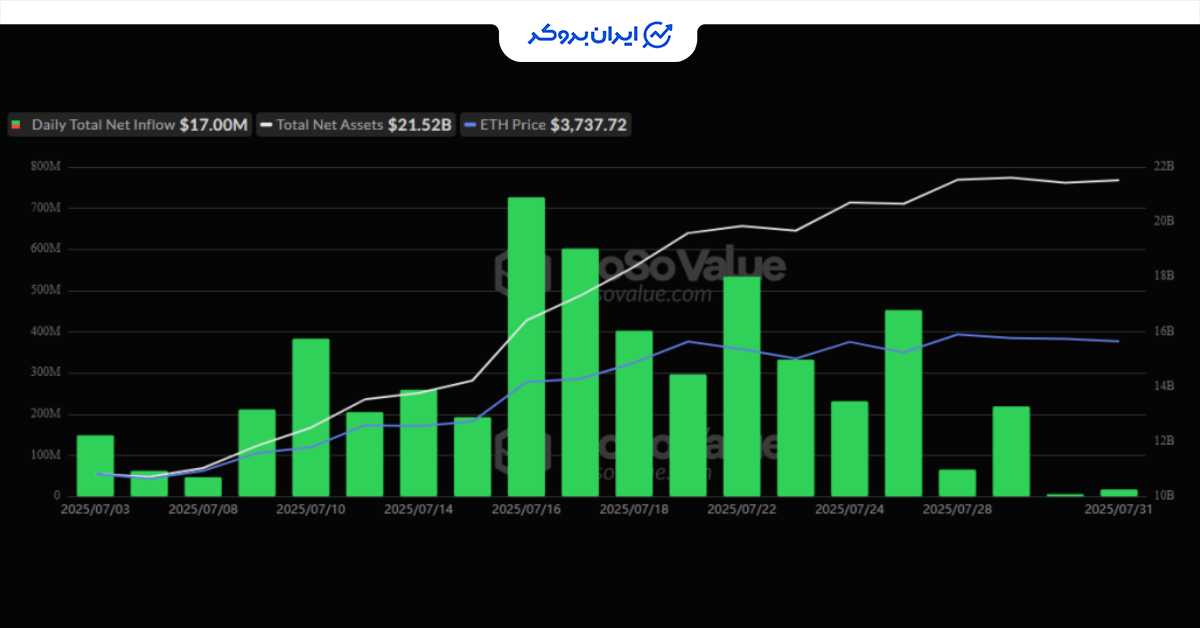This screenshot has width=1200, height=628.
Task: Select the tallest green bar above 2025/07/16
Action: point(526,346)
